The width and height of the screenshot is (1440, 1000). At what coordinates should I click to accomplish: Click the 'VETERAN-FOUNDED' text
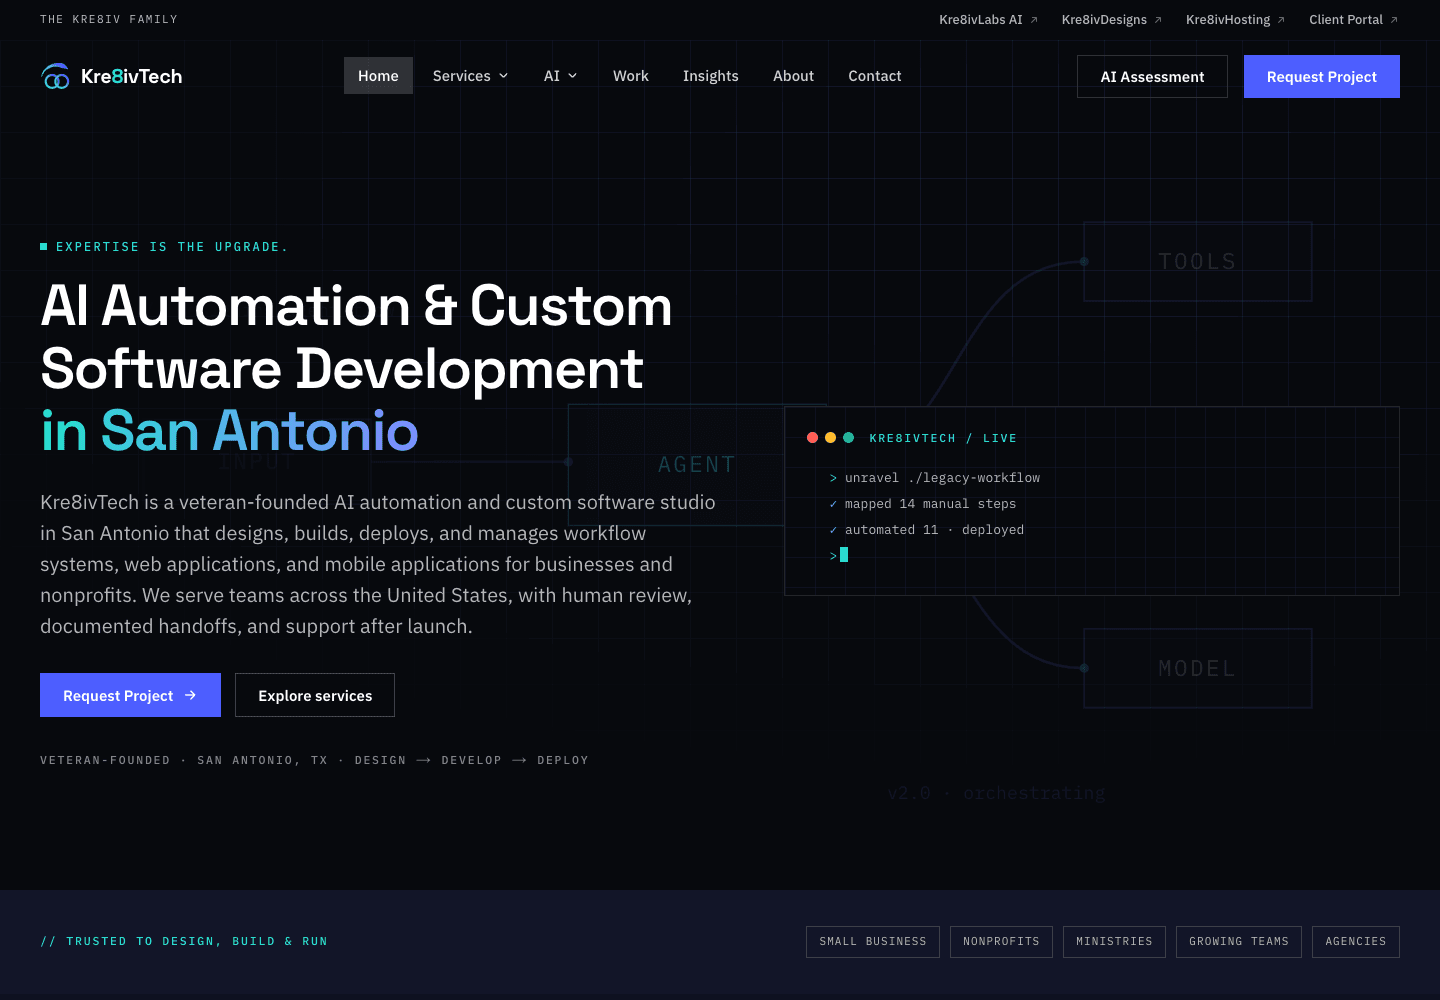coord(105,761)
